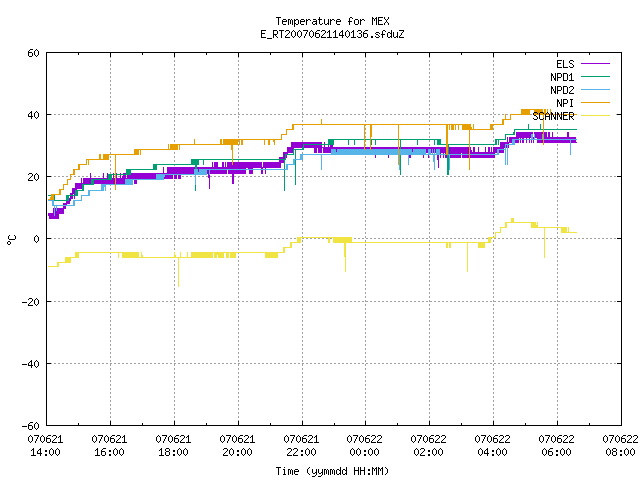Click the purple ELS legend line sample

(595, 64)
